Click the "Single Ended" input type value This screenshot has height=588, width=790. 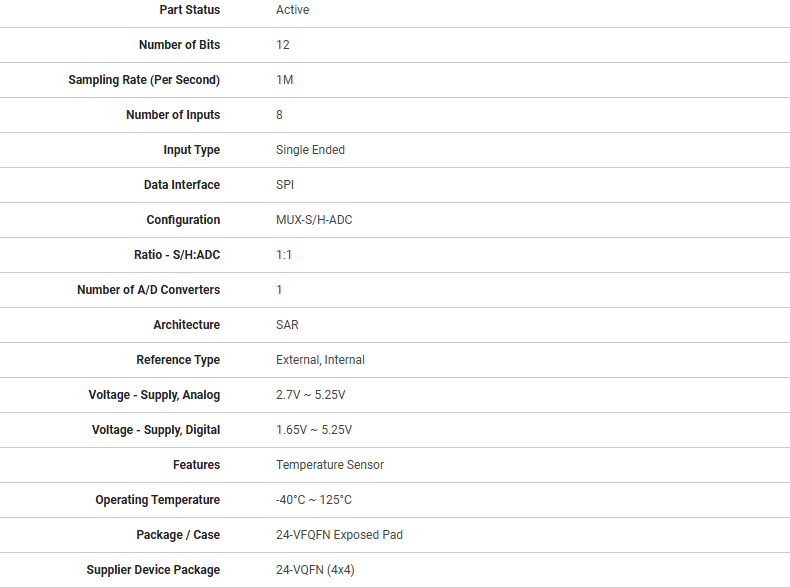310,150
